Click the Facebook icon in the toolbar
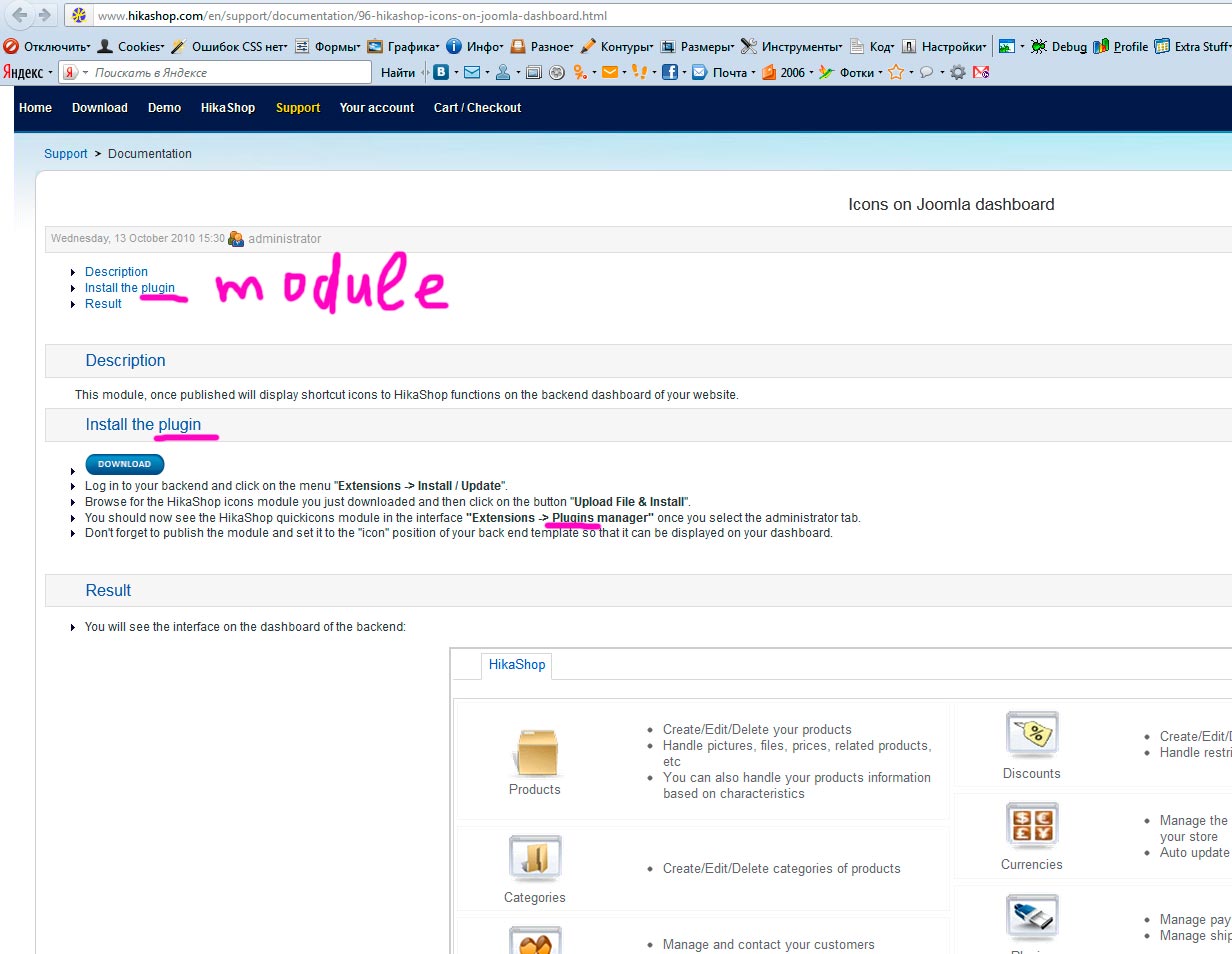This screenshot has width=1232, height=954. coord(671,73)
